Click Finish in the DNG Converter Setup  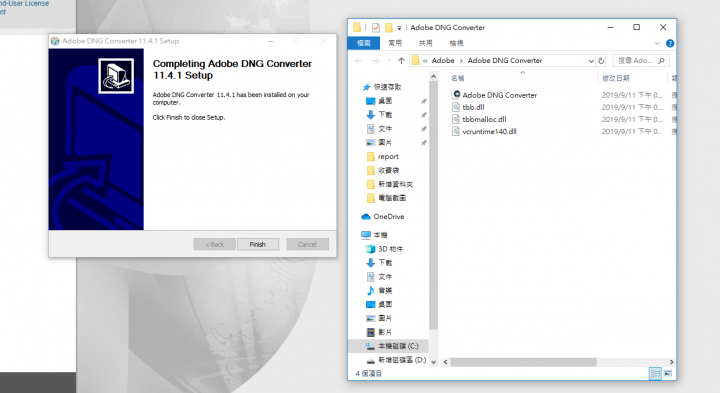pyautogui.click(x=258, y=244)
